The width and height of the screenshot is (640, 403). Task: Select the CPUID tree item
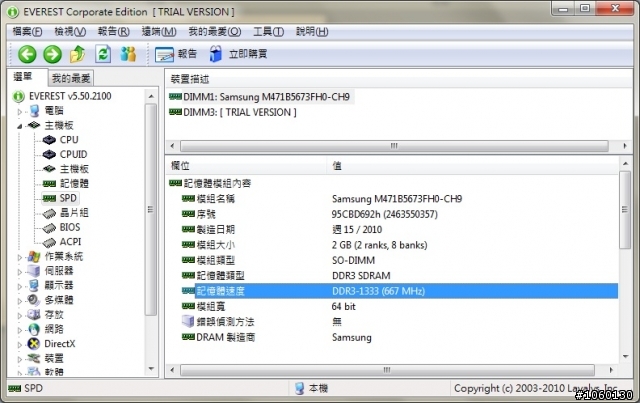[x=73, y=155]
